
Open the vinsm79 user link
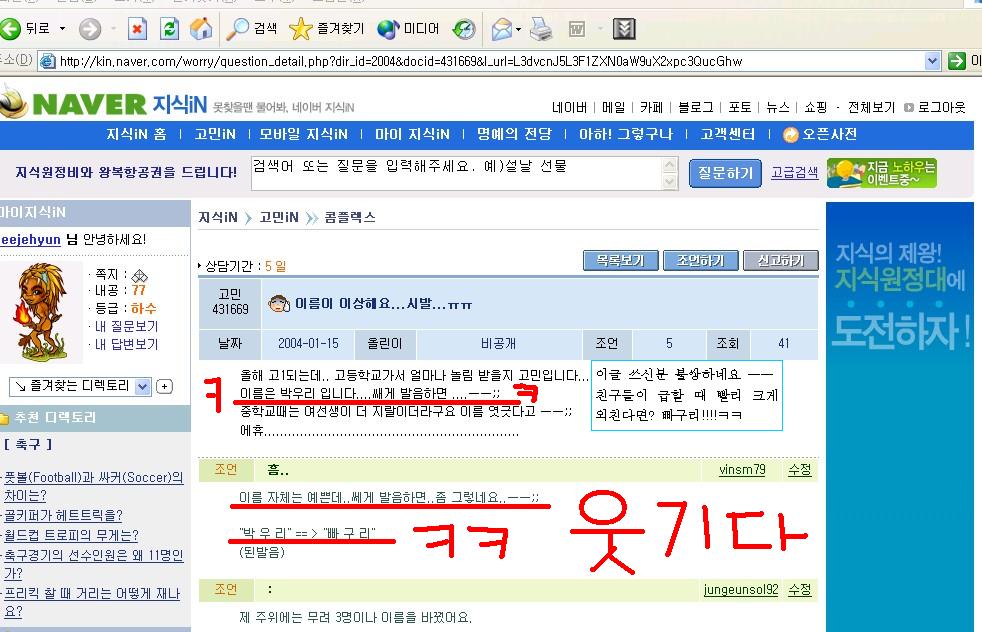click(x=742, y=470)
